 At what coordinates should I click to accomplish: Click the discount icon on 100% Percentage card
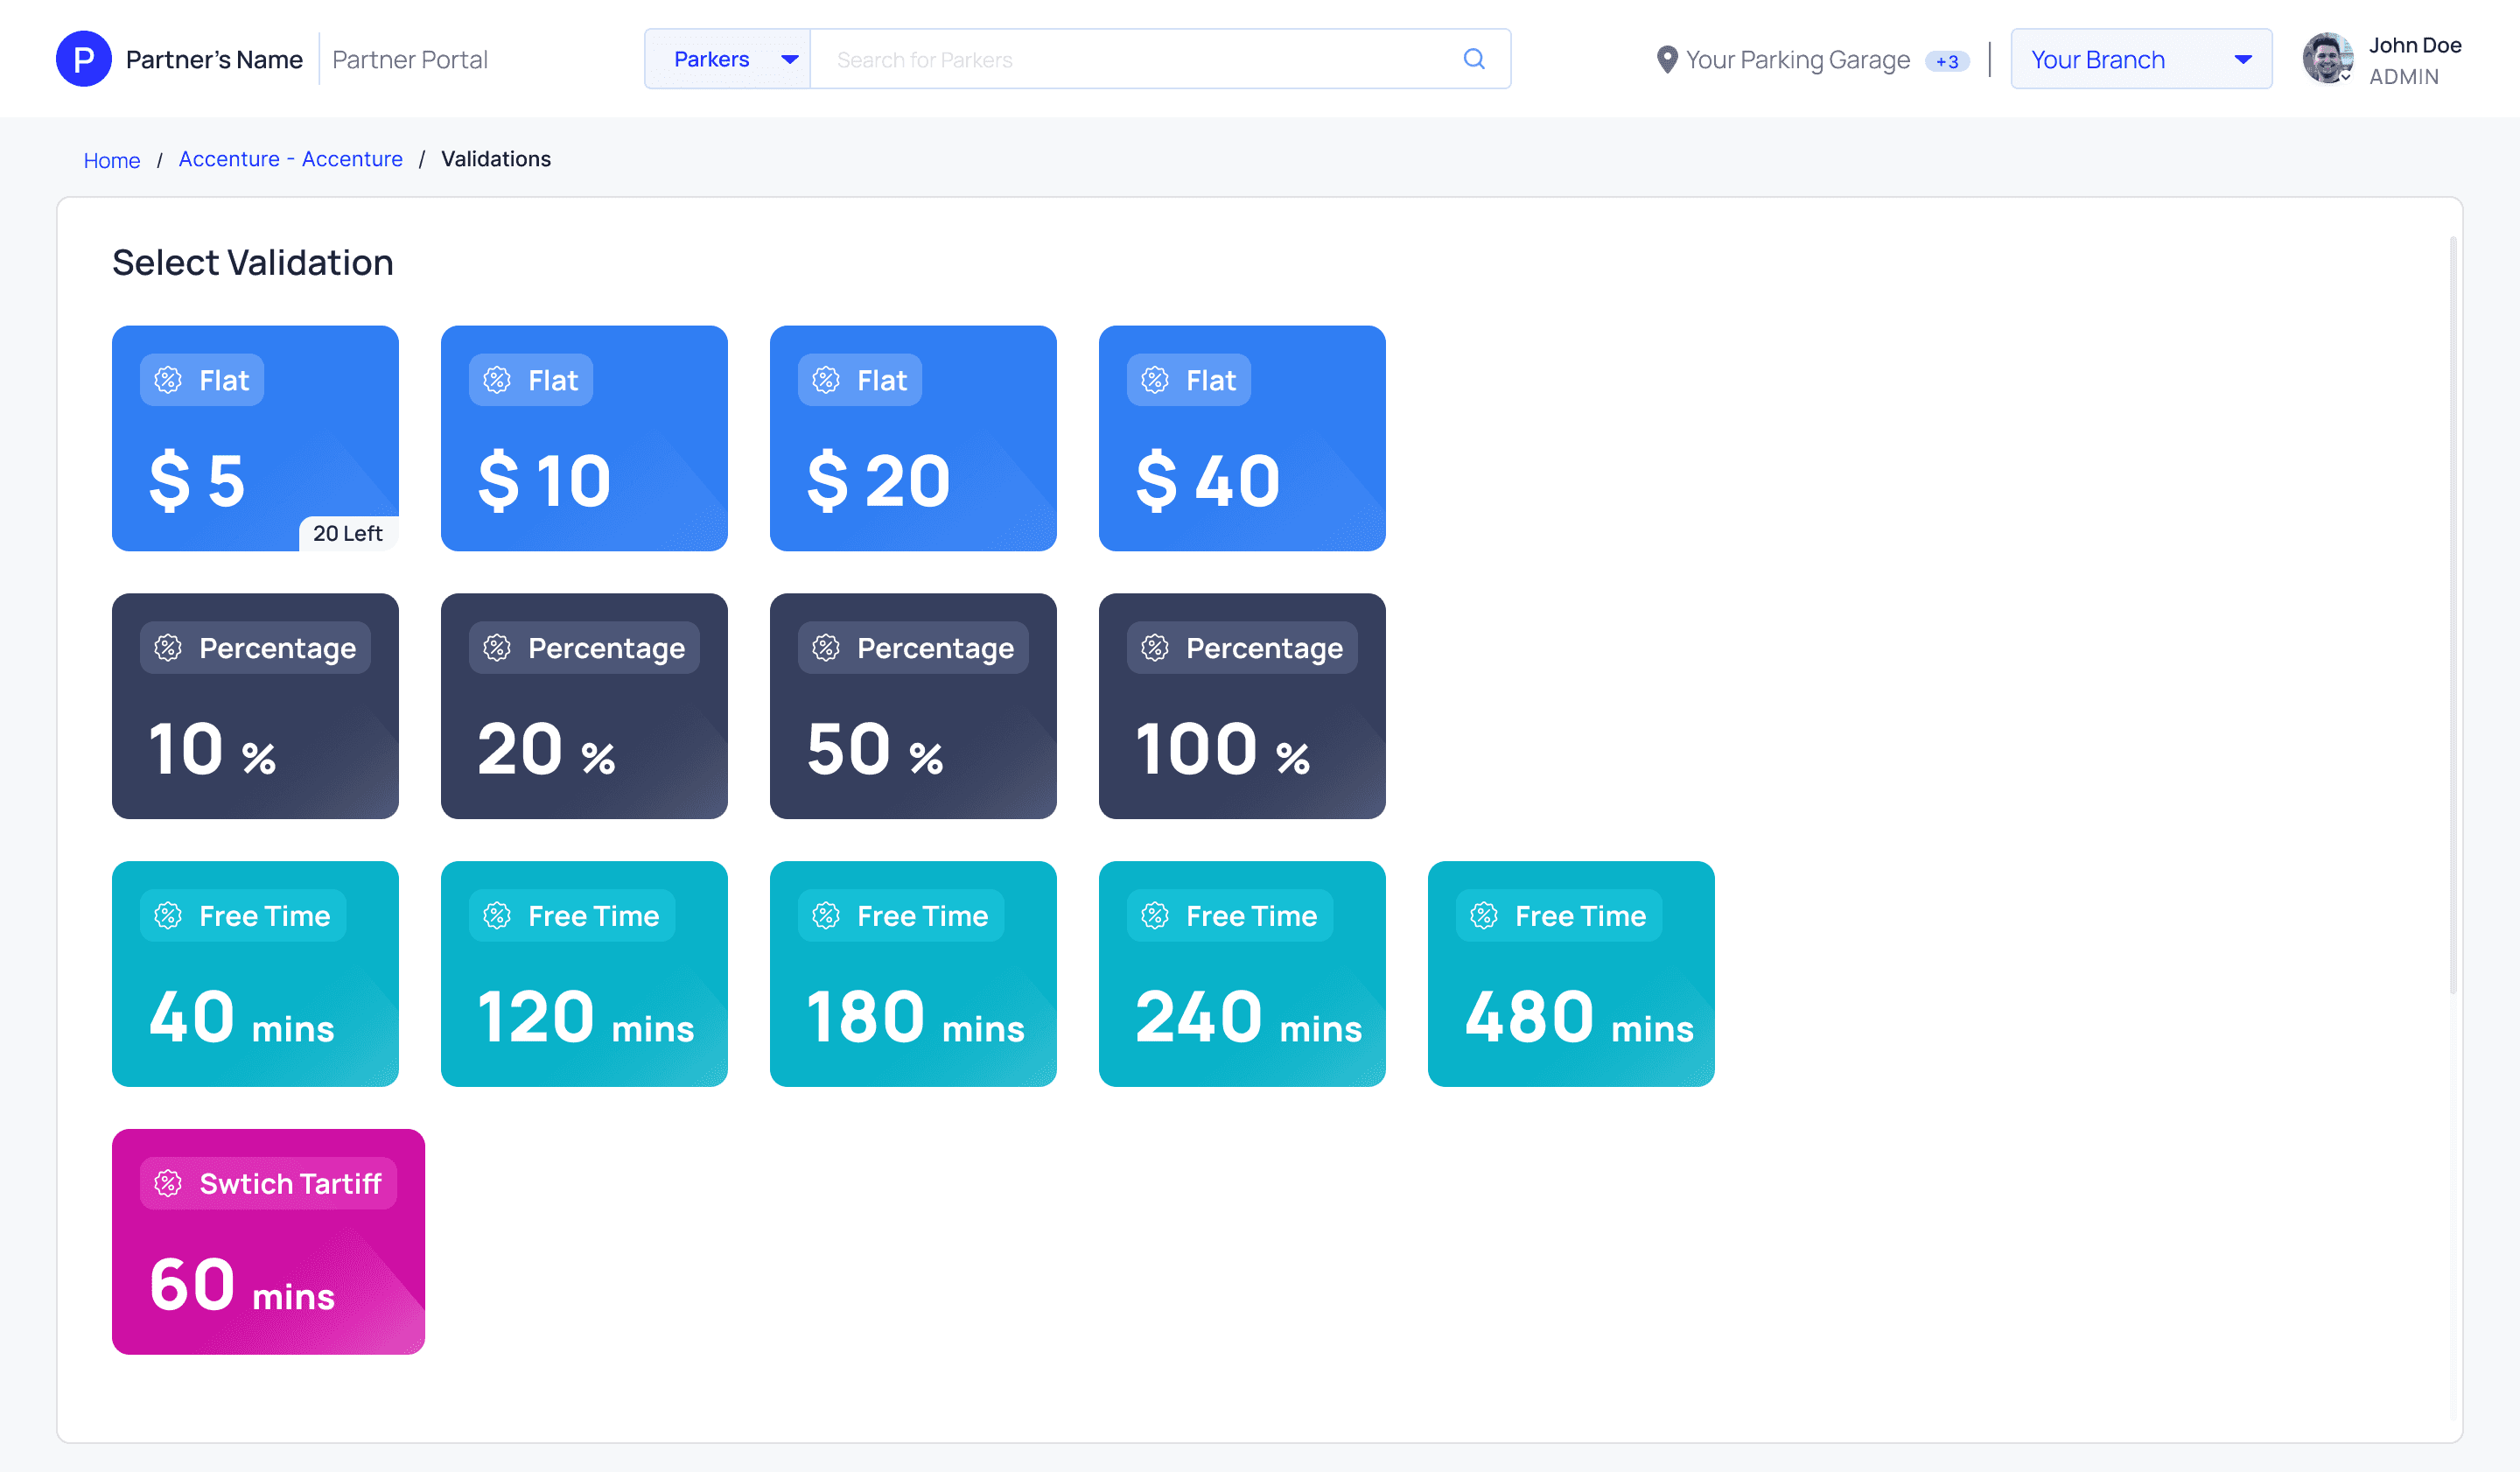[x=1155, y=648]
